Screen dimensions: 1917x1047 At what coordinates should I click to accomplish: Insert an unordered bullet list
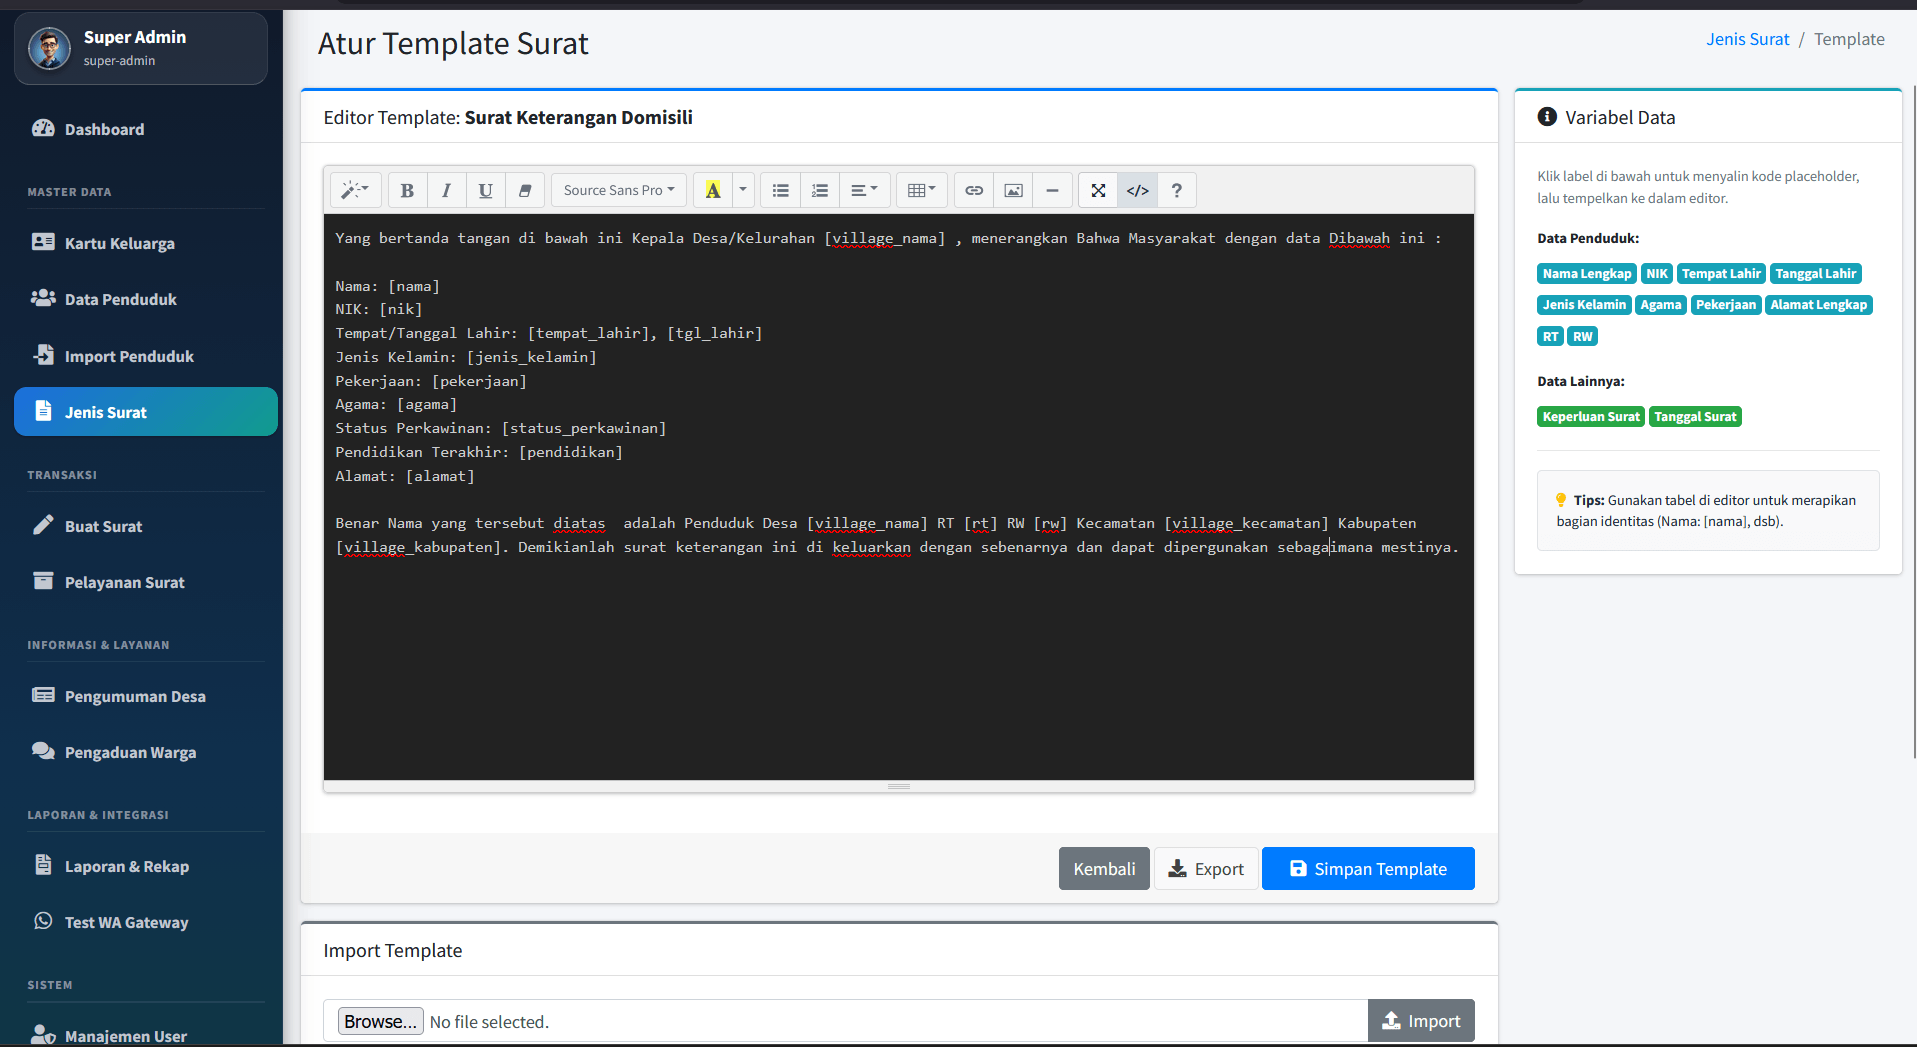[781, 190]
